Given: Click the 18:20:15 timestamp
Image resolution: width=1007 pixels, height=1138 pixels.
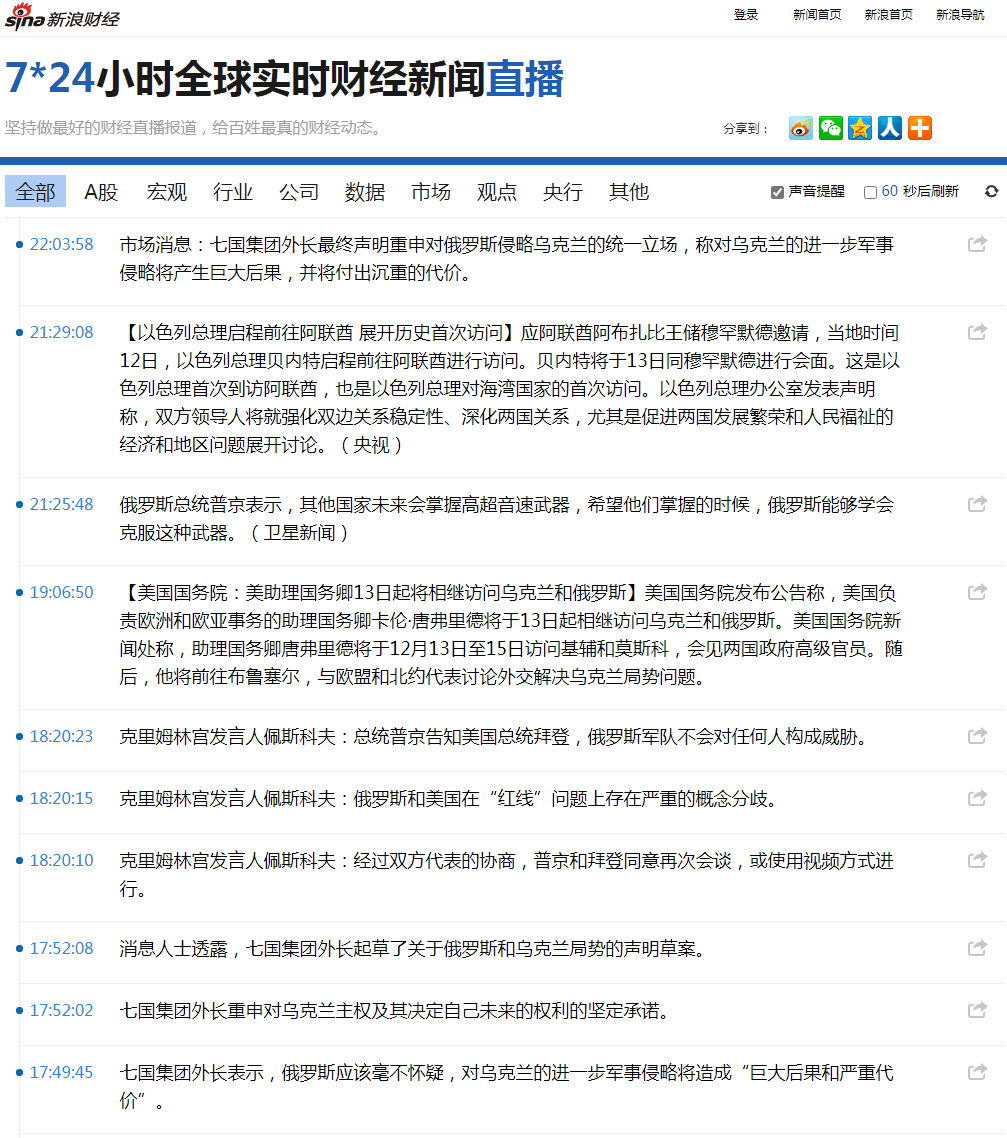Looking at the screenshot, I should 62,798.
